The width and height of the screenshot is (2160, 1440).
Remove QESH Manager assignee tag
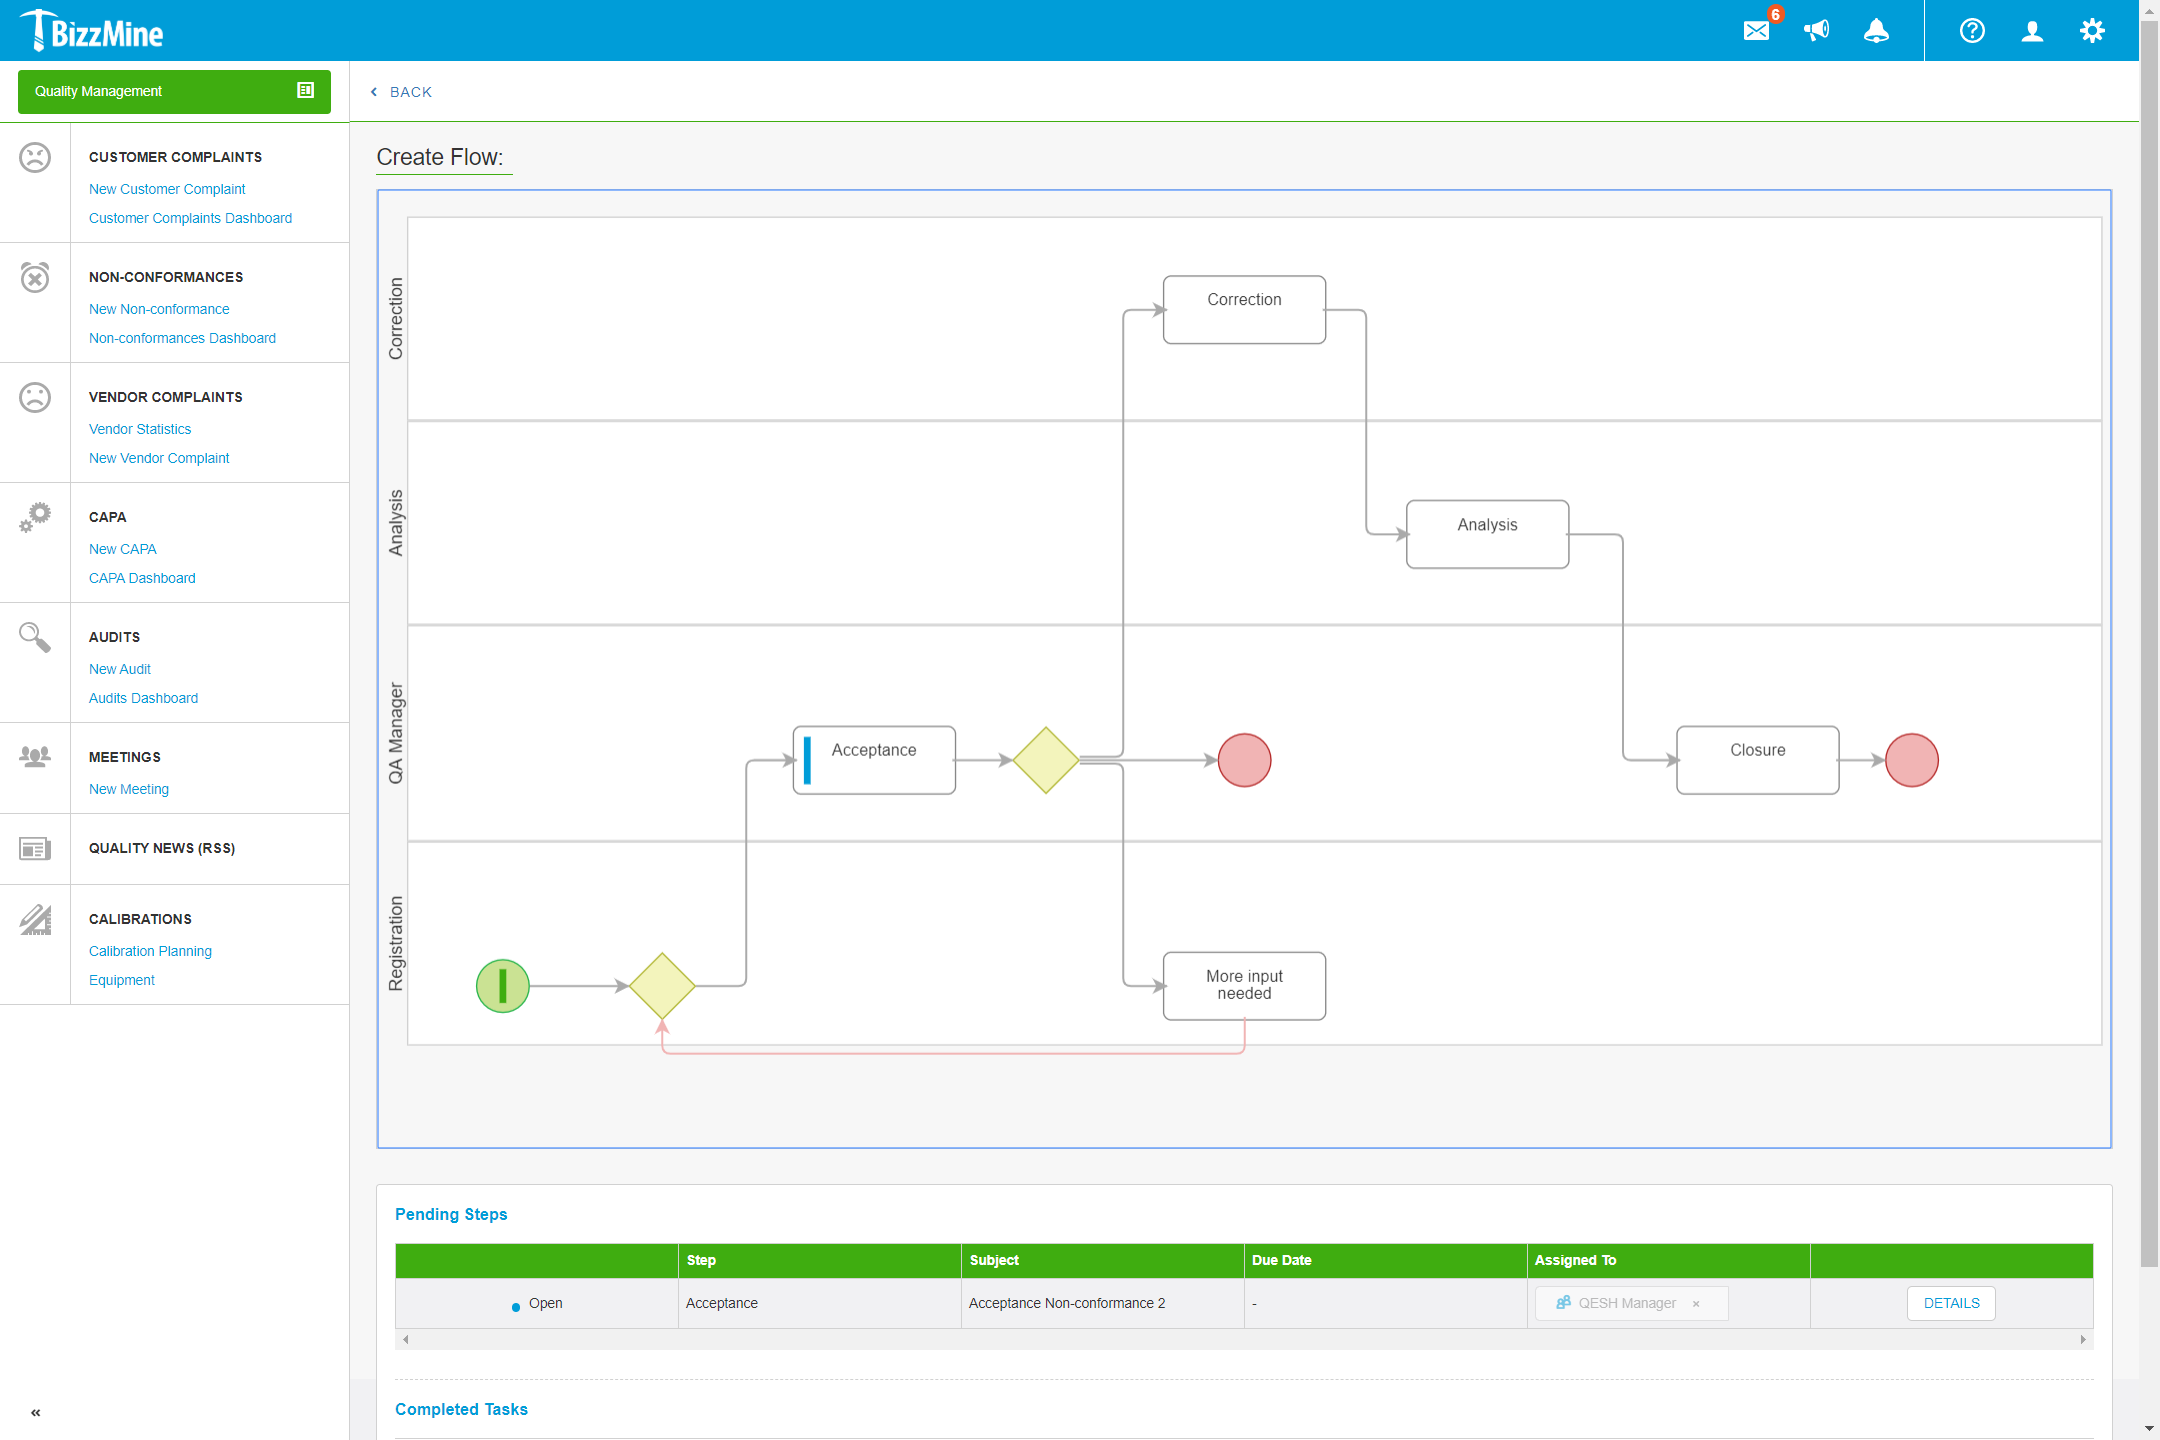[x=1696, y=1304]
